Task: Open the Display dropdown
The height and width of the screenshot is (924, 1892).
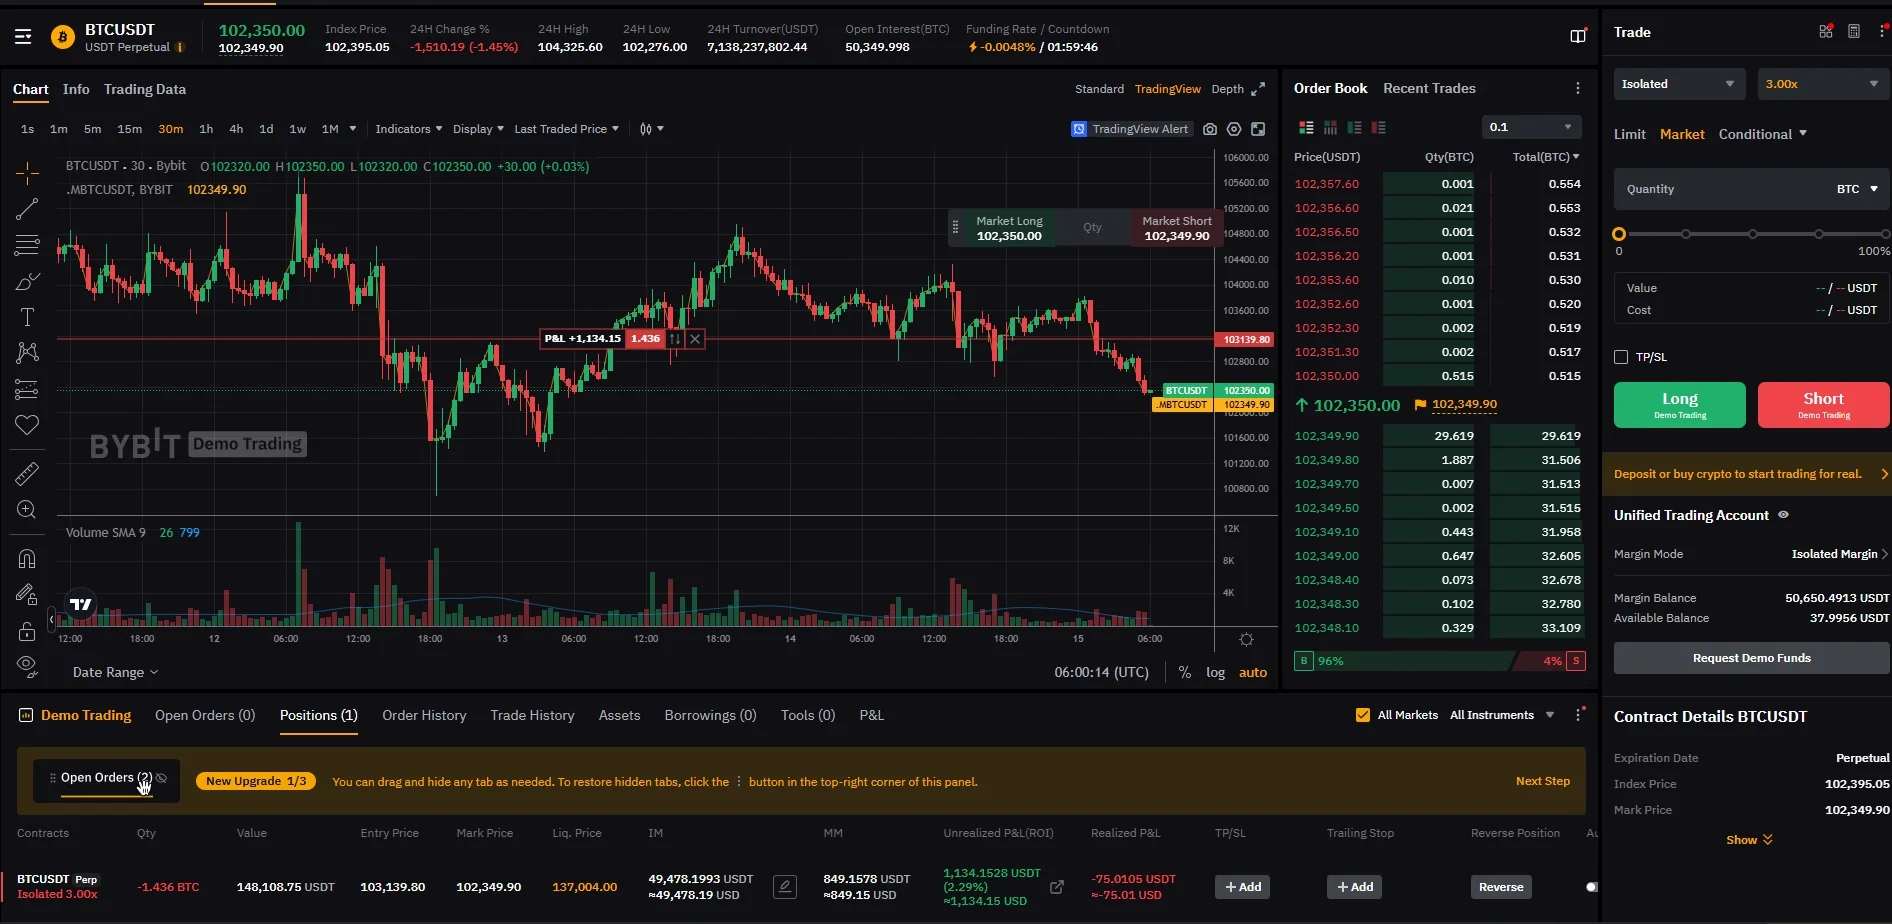Action: point(478,129)
